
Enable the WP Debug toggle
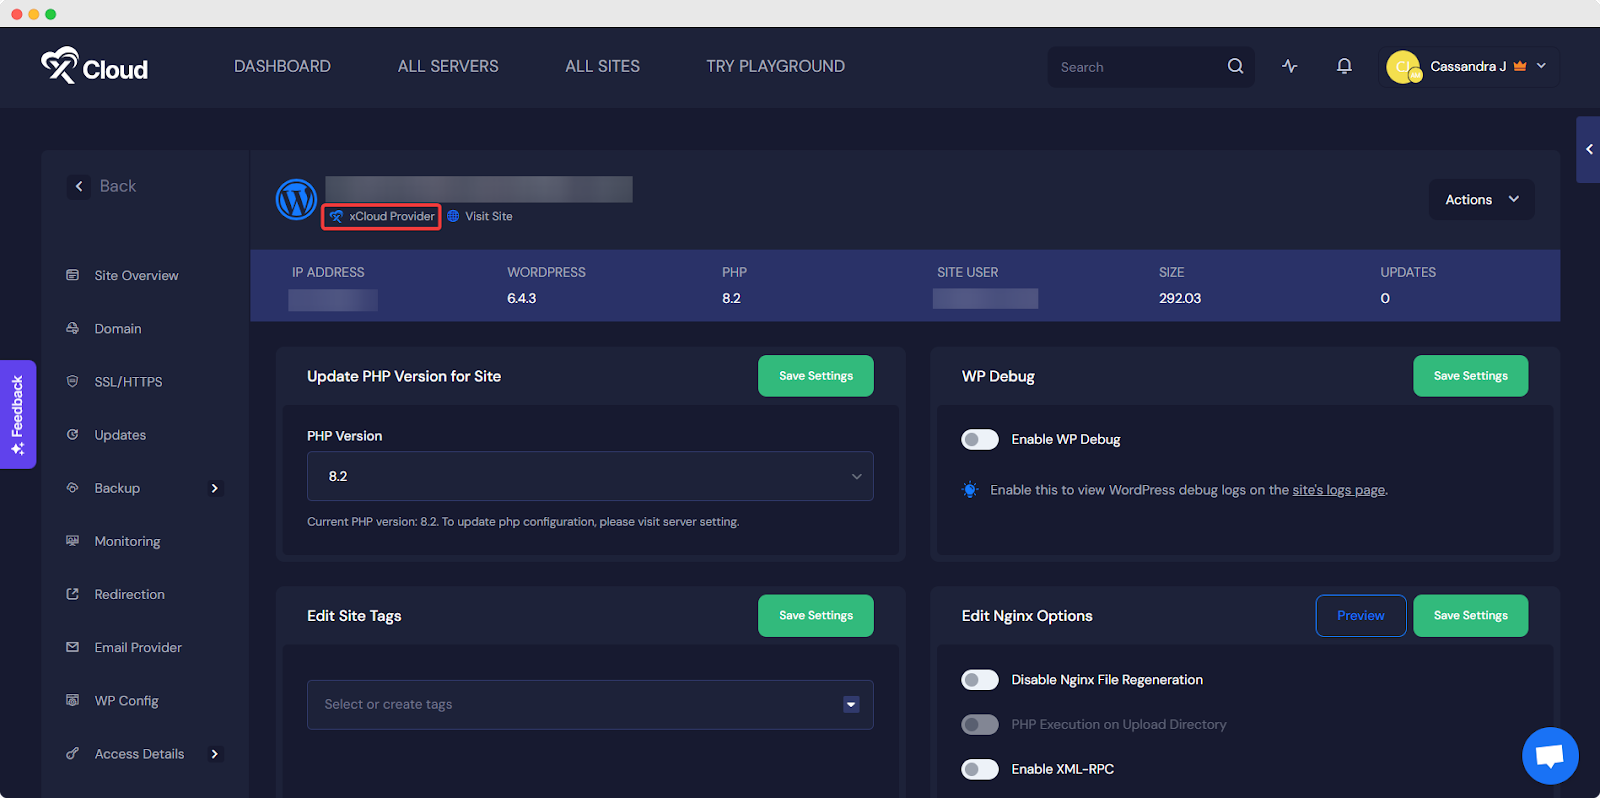pyautogui.click(x=979, y=439)
